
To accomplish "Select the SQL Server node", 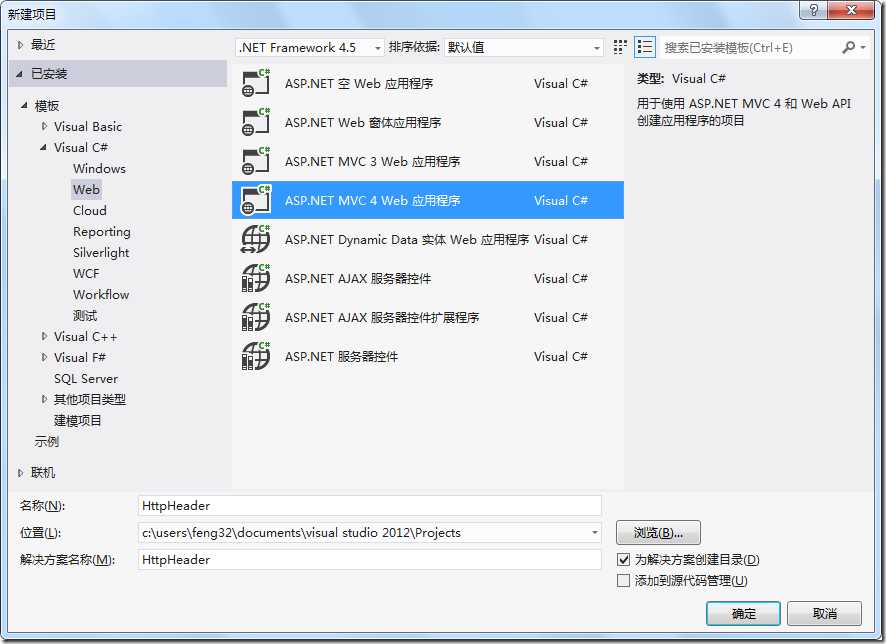I will pyautogui.click(x=86, y=378).
